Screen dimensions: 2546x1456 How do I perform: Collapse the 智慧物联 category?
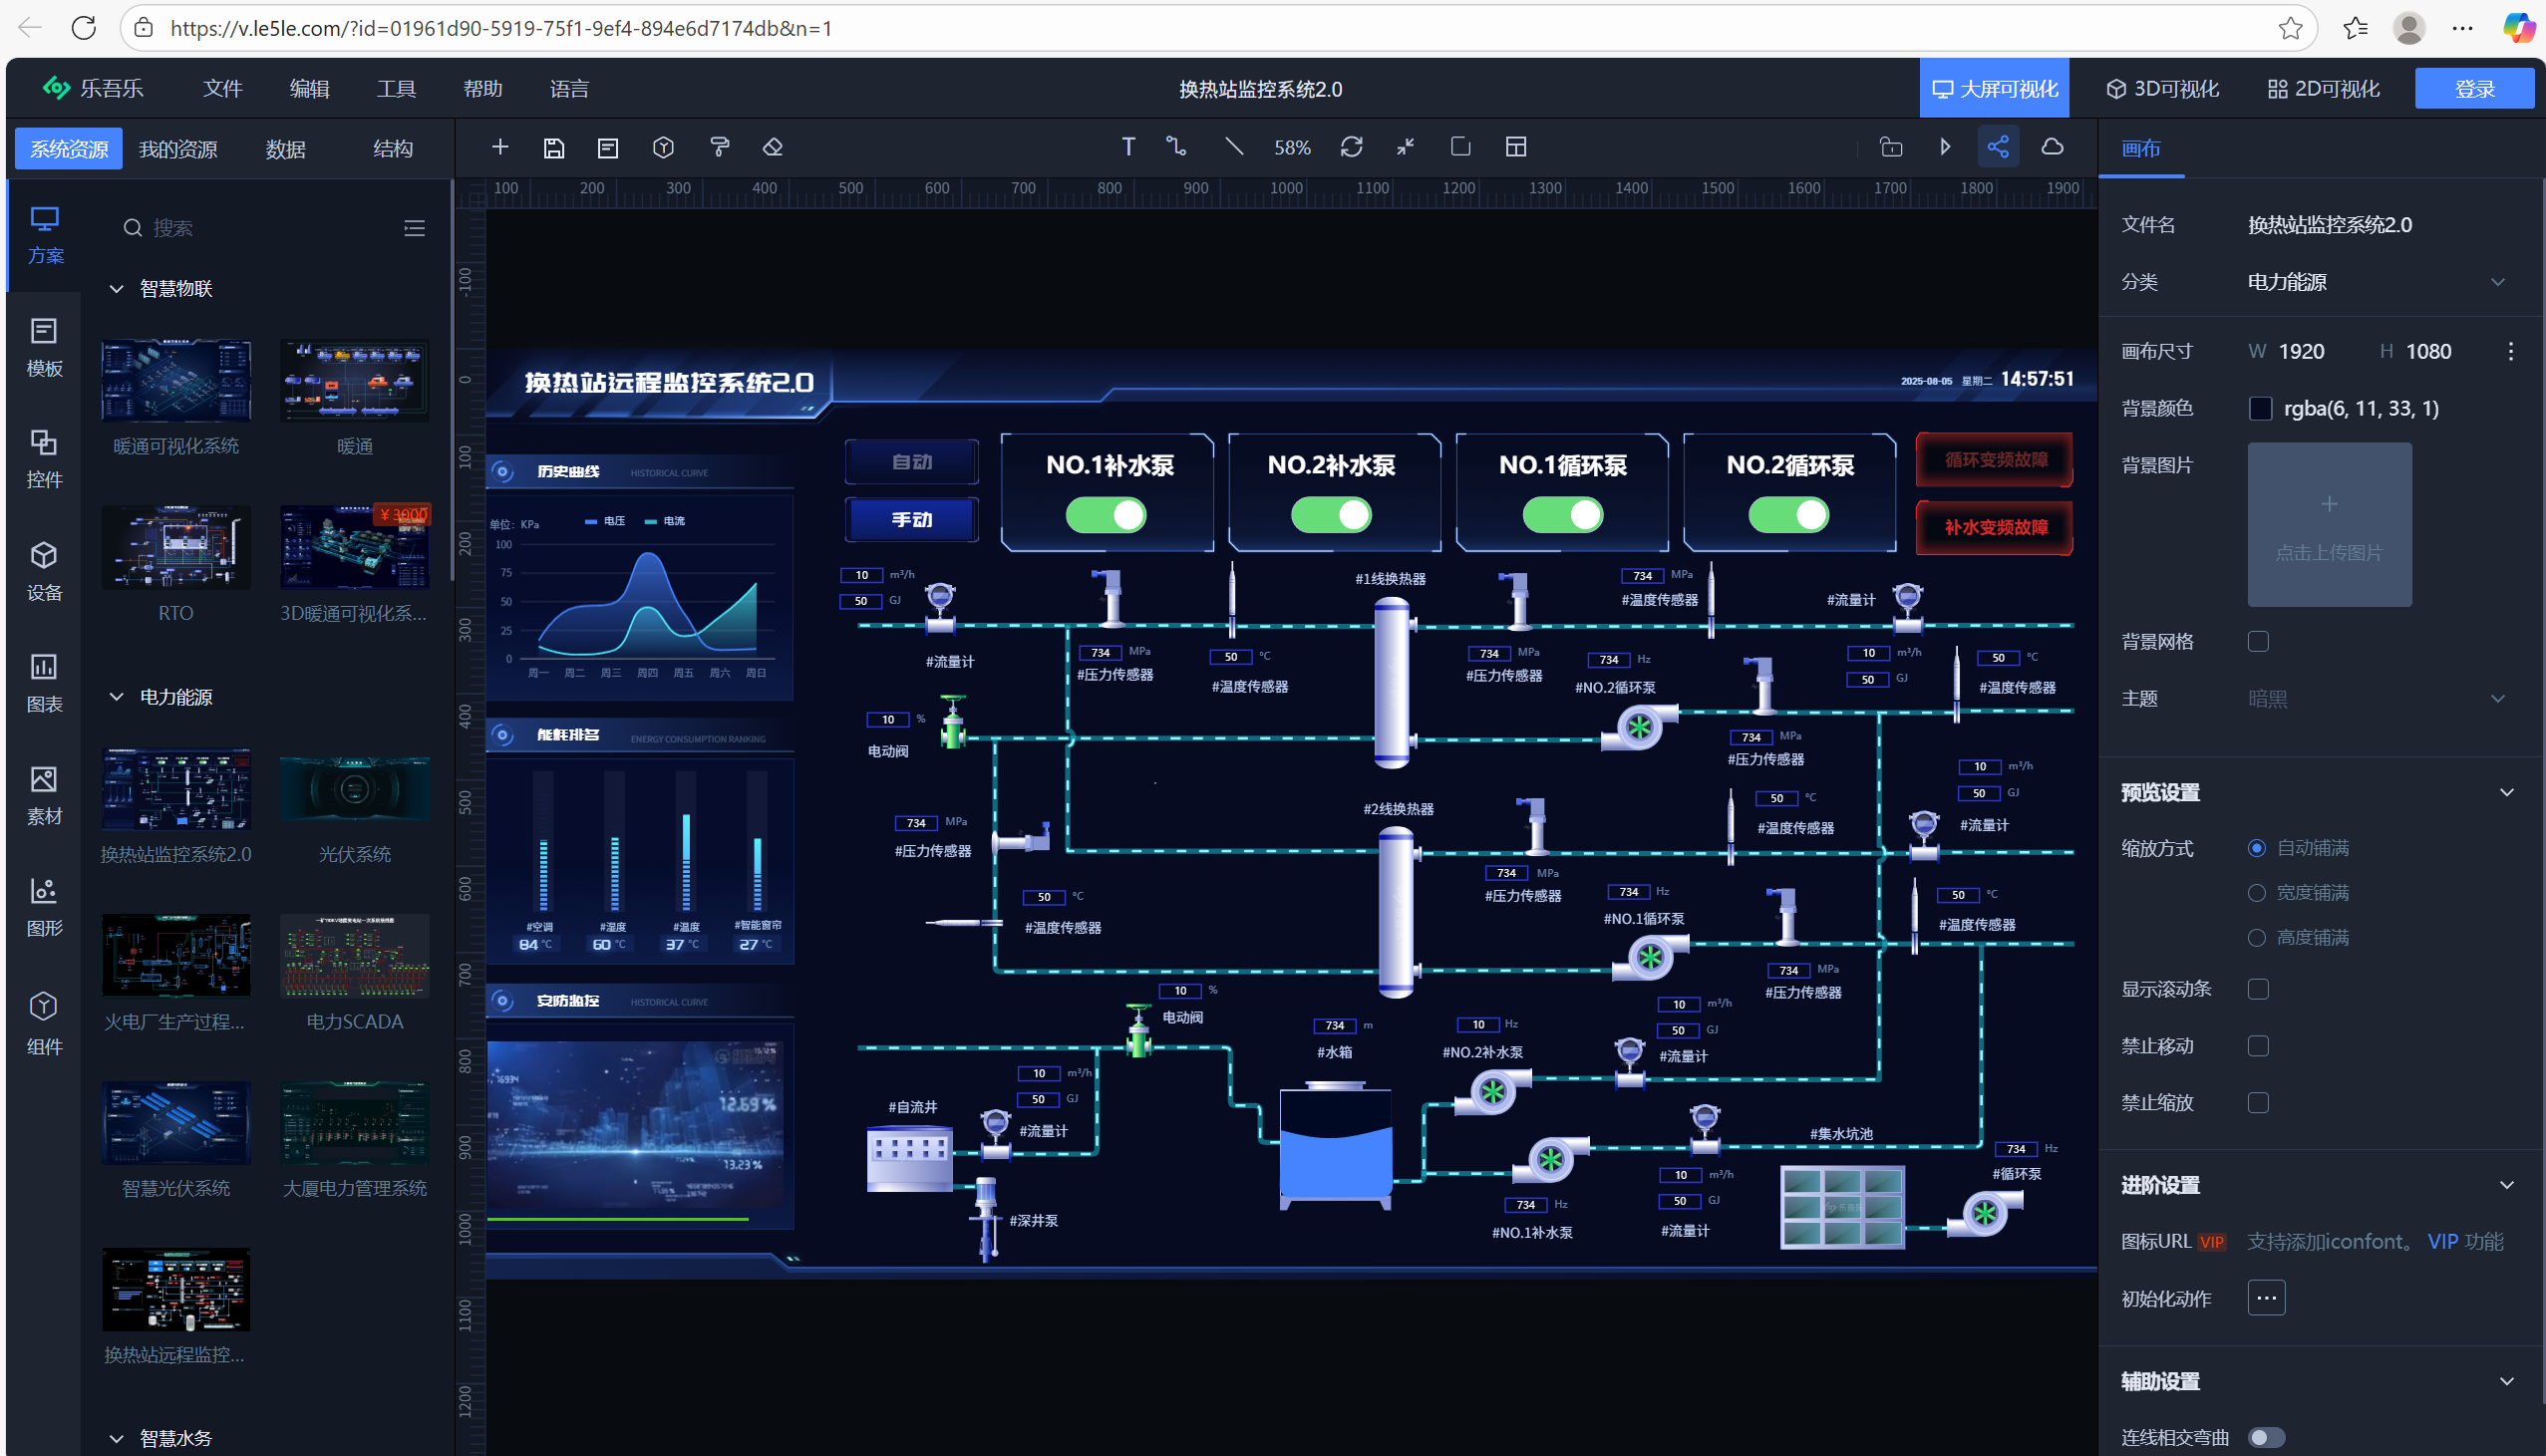(x=117, y=289)
